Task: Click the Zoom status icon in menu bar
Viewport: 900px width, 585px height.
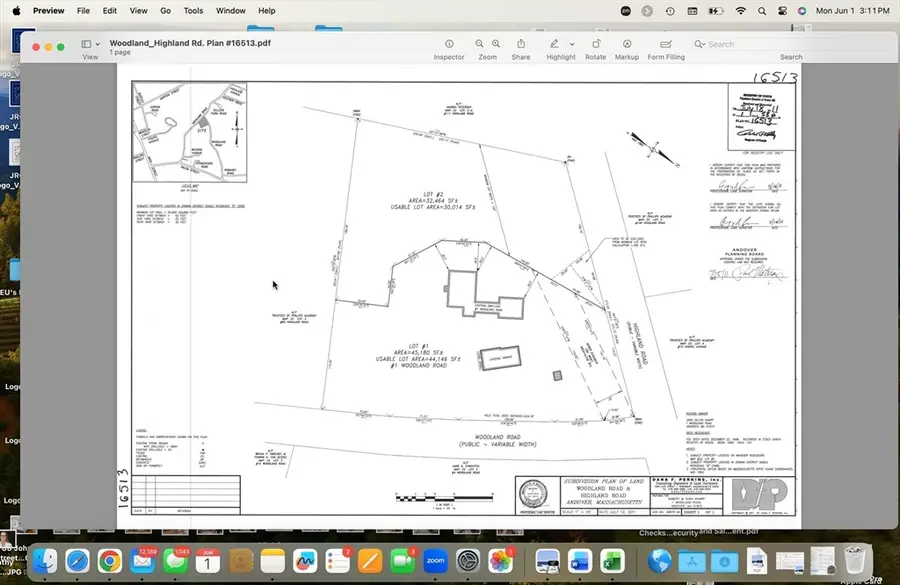Action: [x=626, y=10]
